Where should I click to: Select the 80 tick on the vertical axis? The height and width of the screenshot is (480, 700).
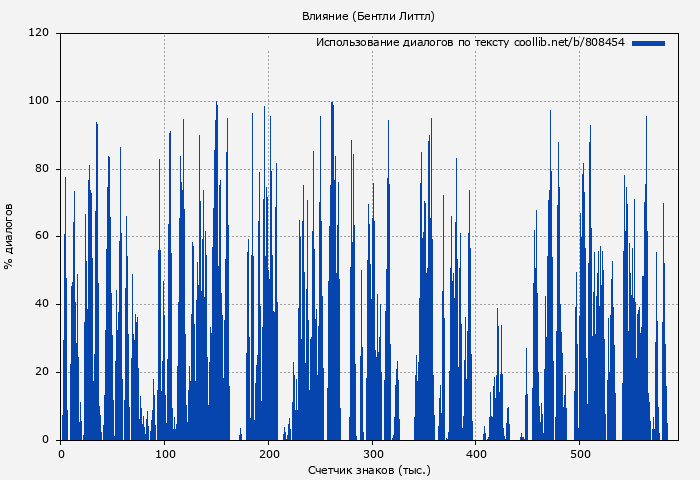42,169
